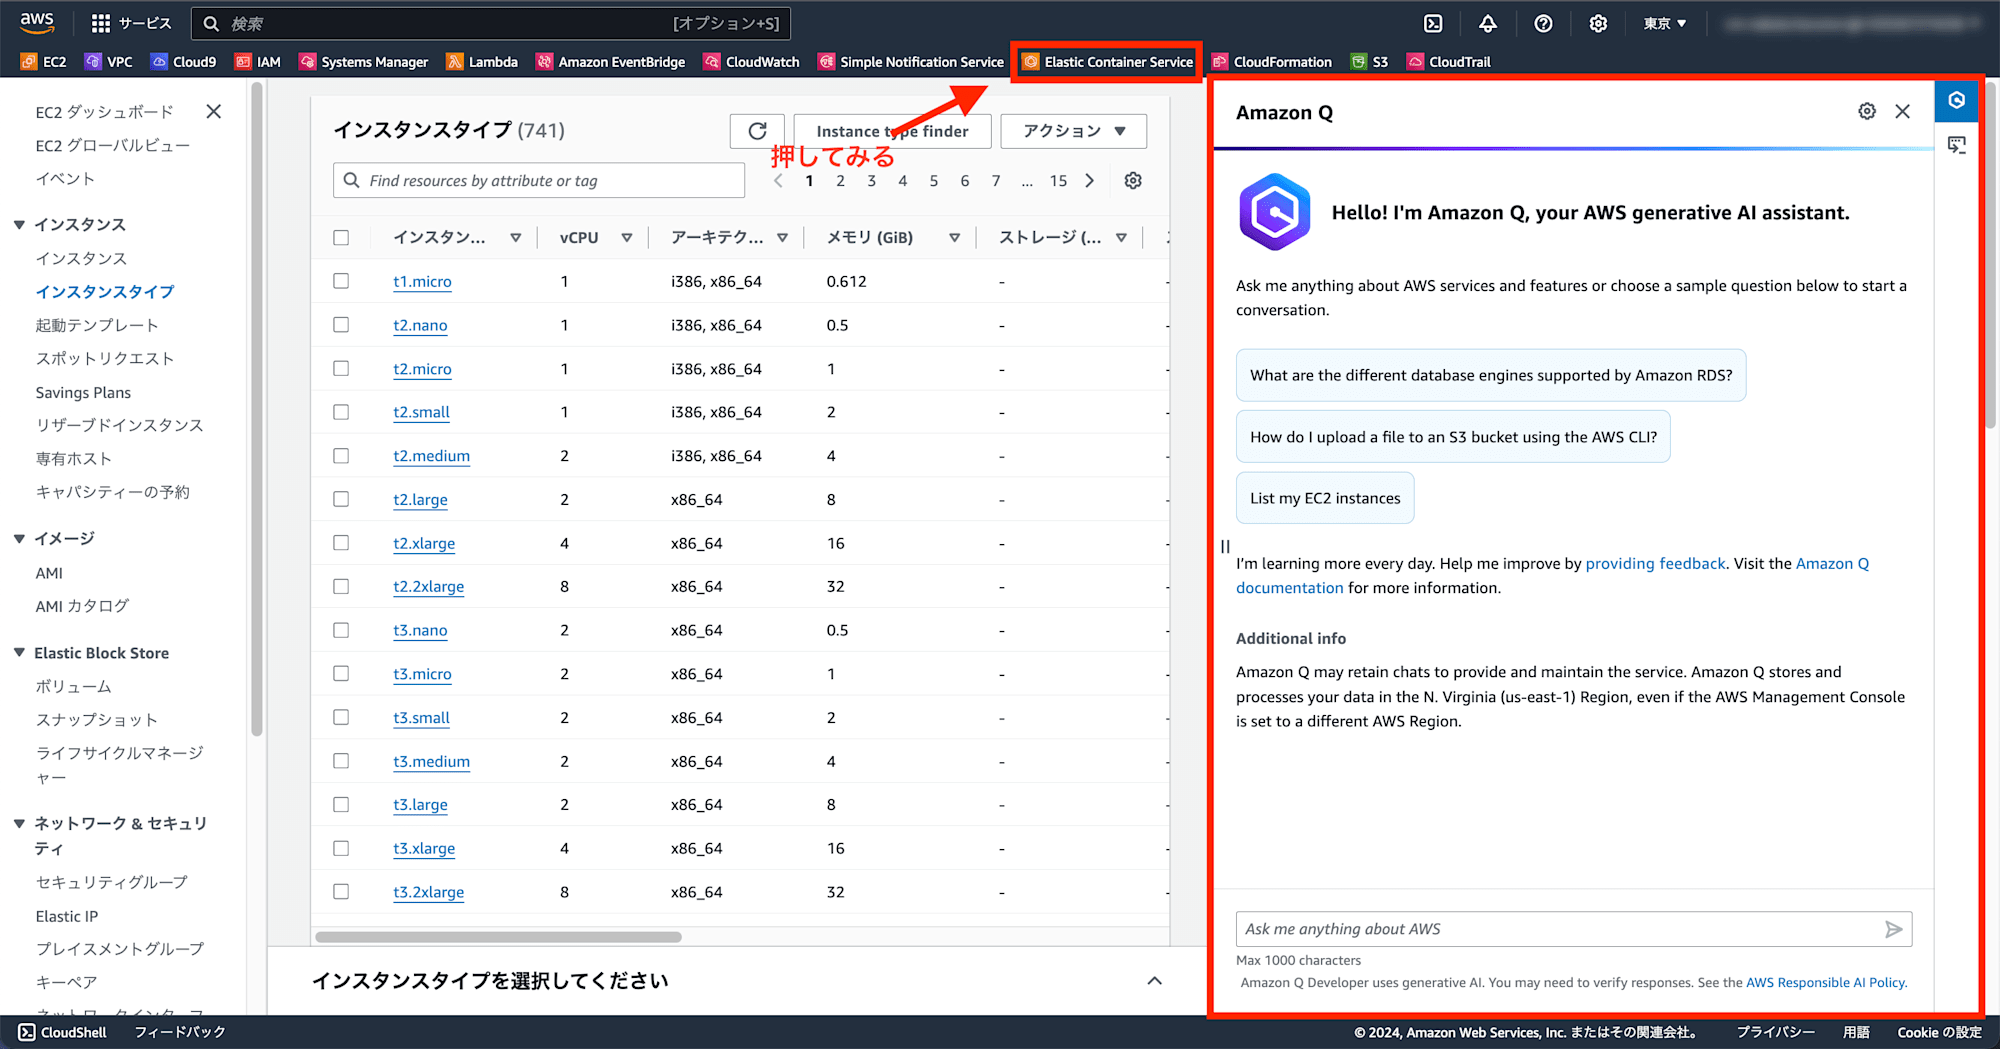
Task: Open CloudWatch favorite shortcut
Action: click(x=752, y=62)
